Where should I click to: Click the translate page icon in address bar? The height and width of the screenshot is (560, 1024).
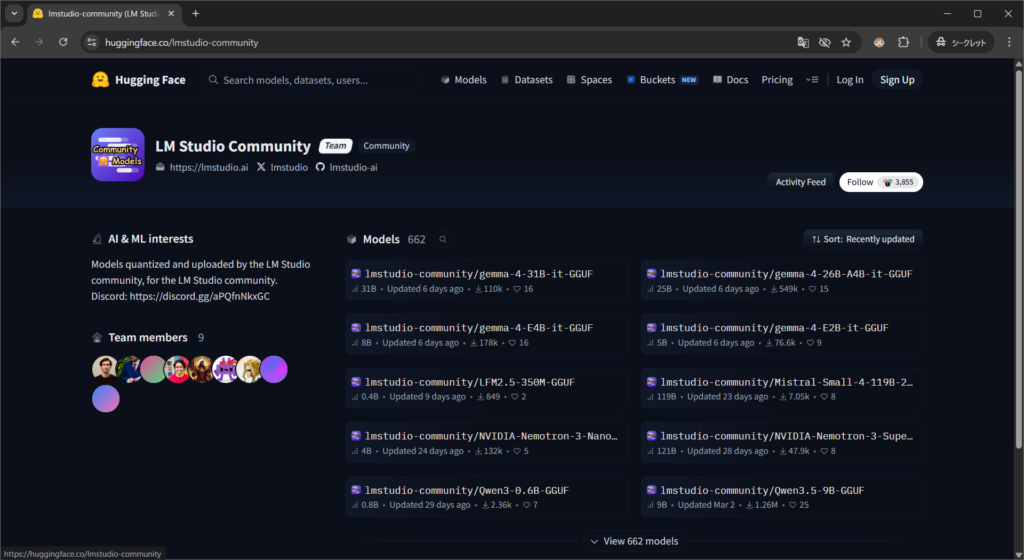tap(802, 43)
